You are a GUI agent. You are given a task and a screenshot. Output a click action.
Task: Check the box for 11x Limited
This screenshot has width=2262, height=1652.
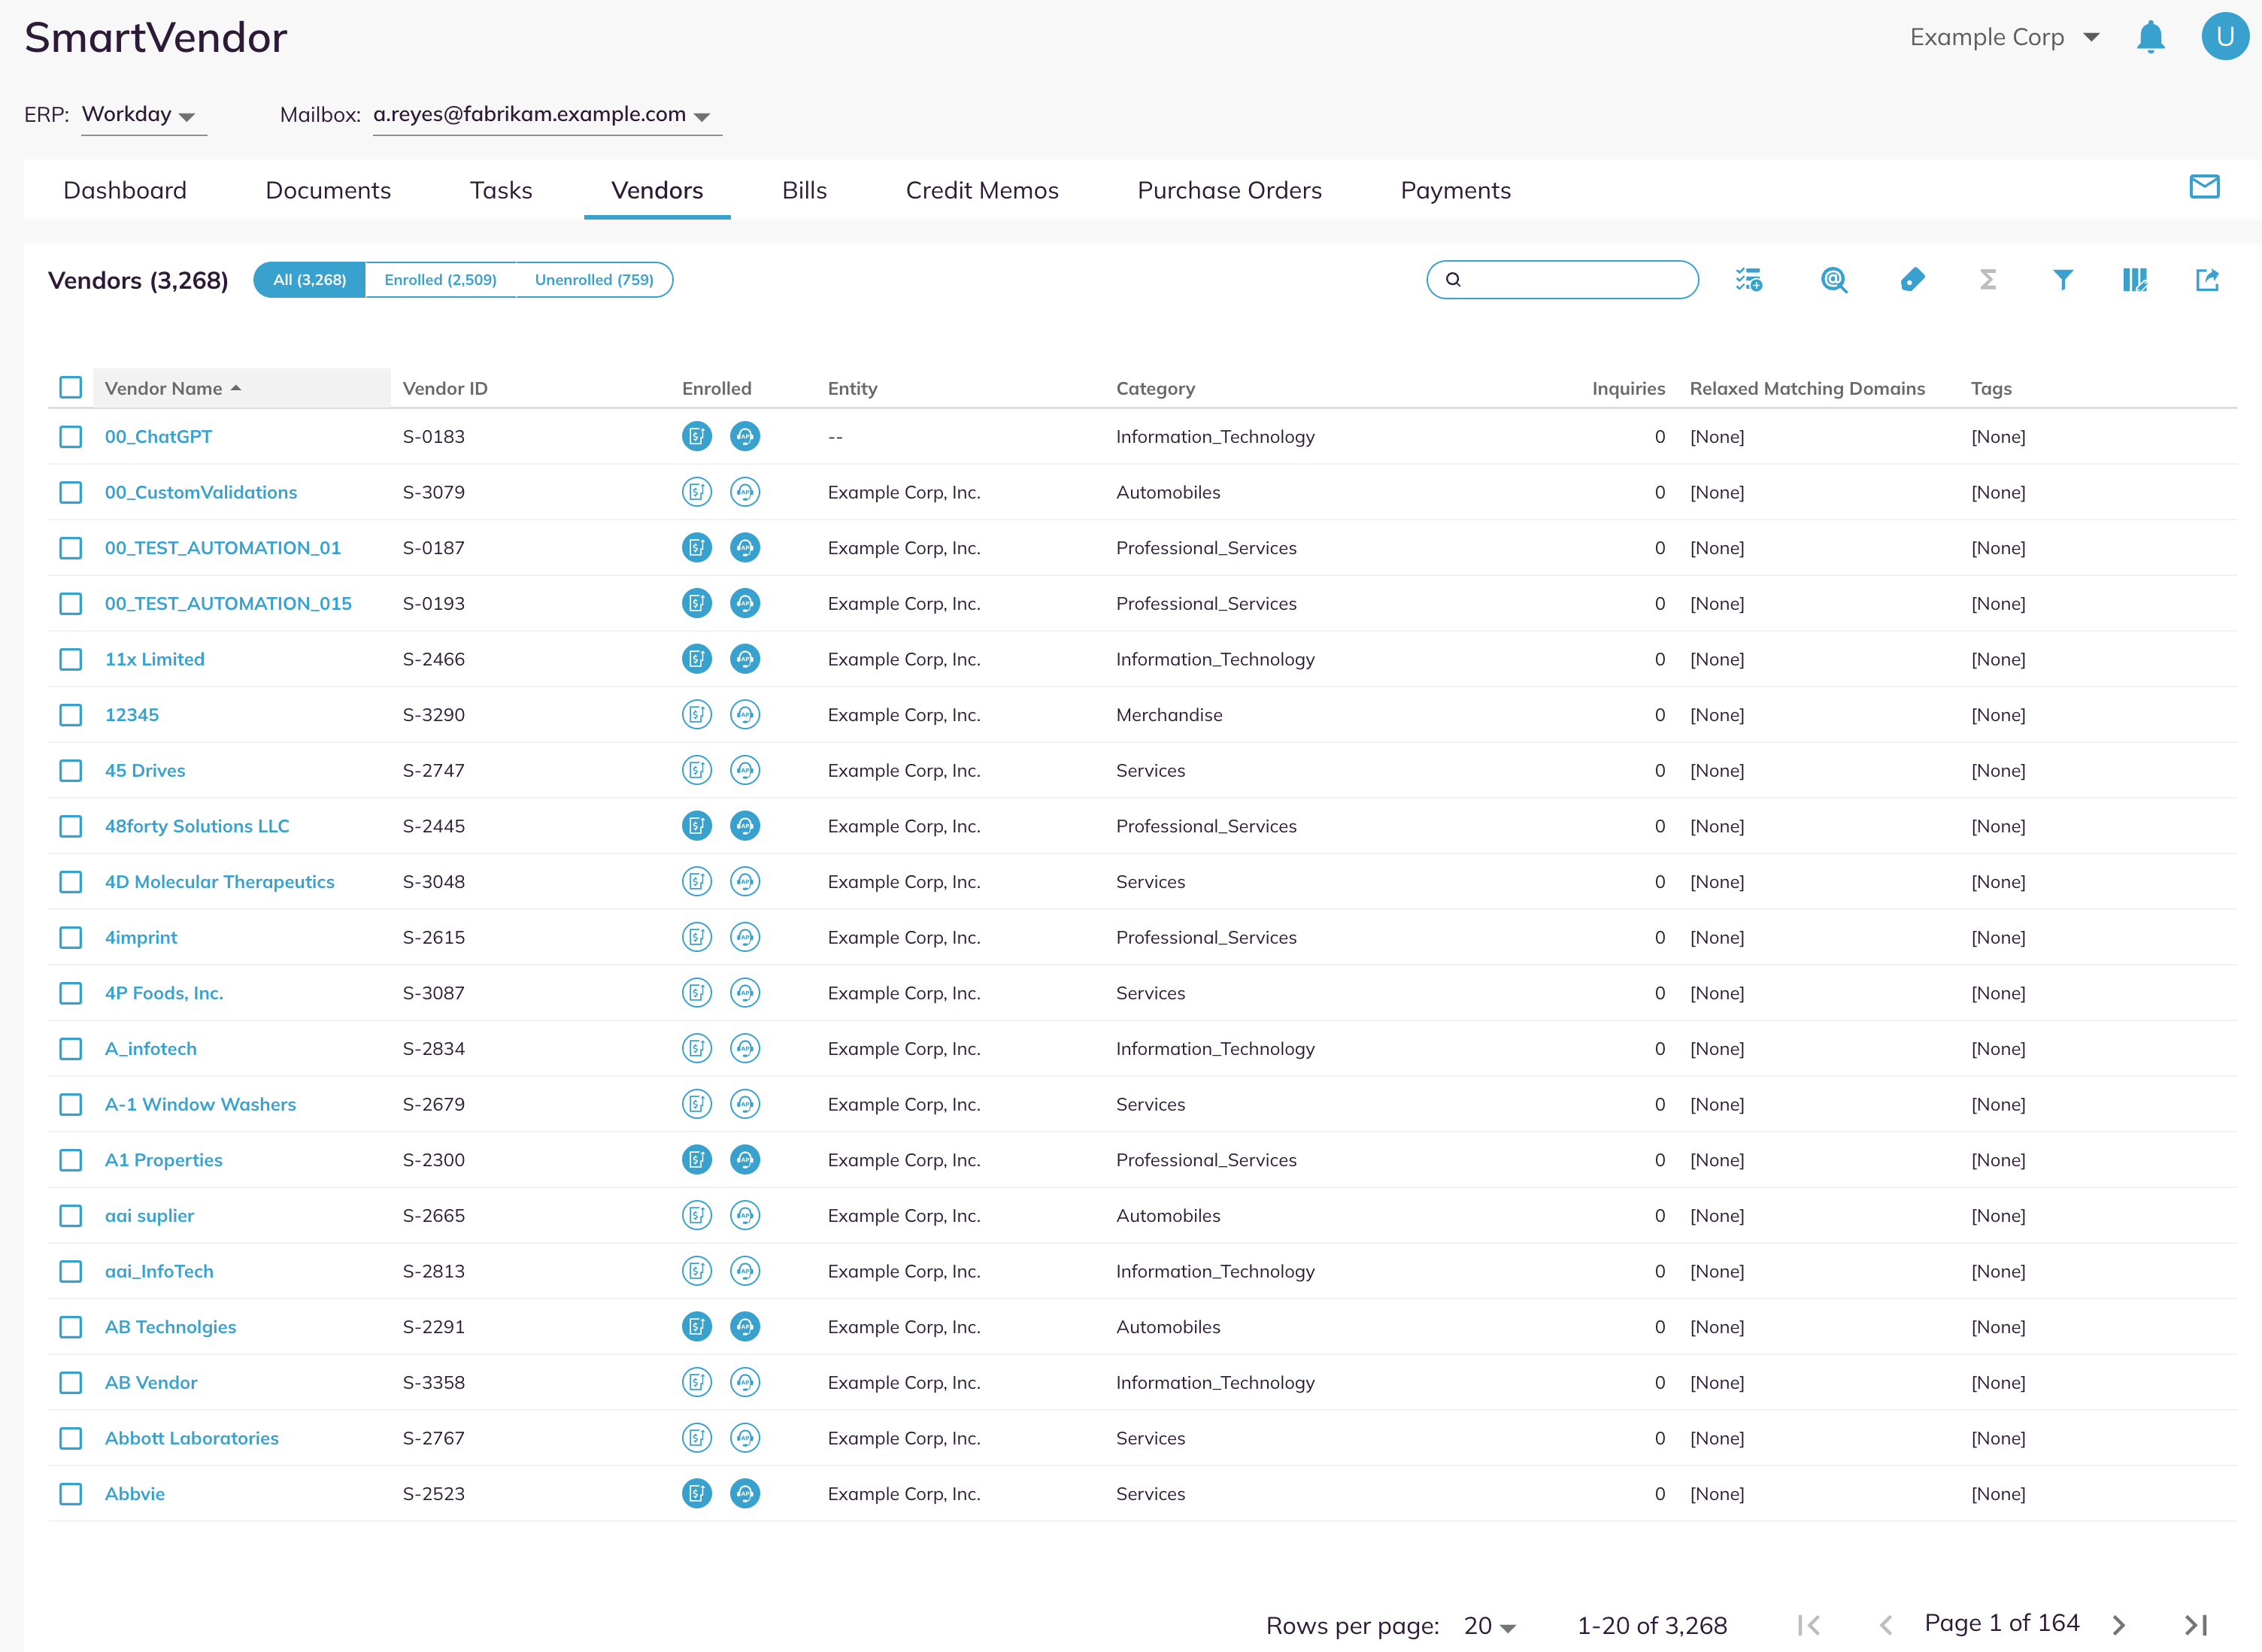70,659
